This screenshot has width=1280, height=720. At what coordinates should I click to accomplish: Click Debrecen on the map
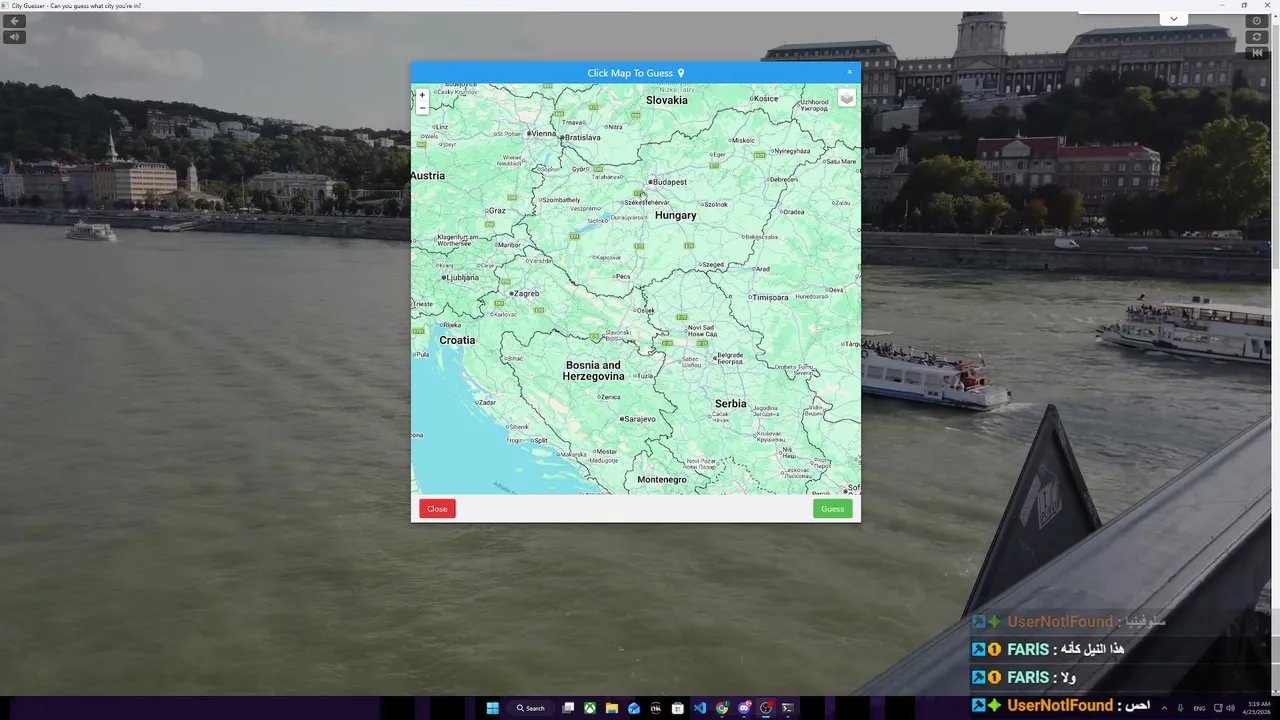(x=783, y=180)
